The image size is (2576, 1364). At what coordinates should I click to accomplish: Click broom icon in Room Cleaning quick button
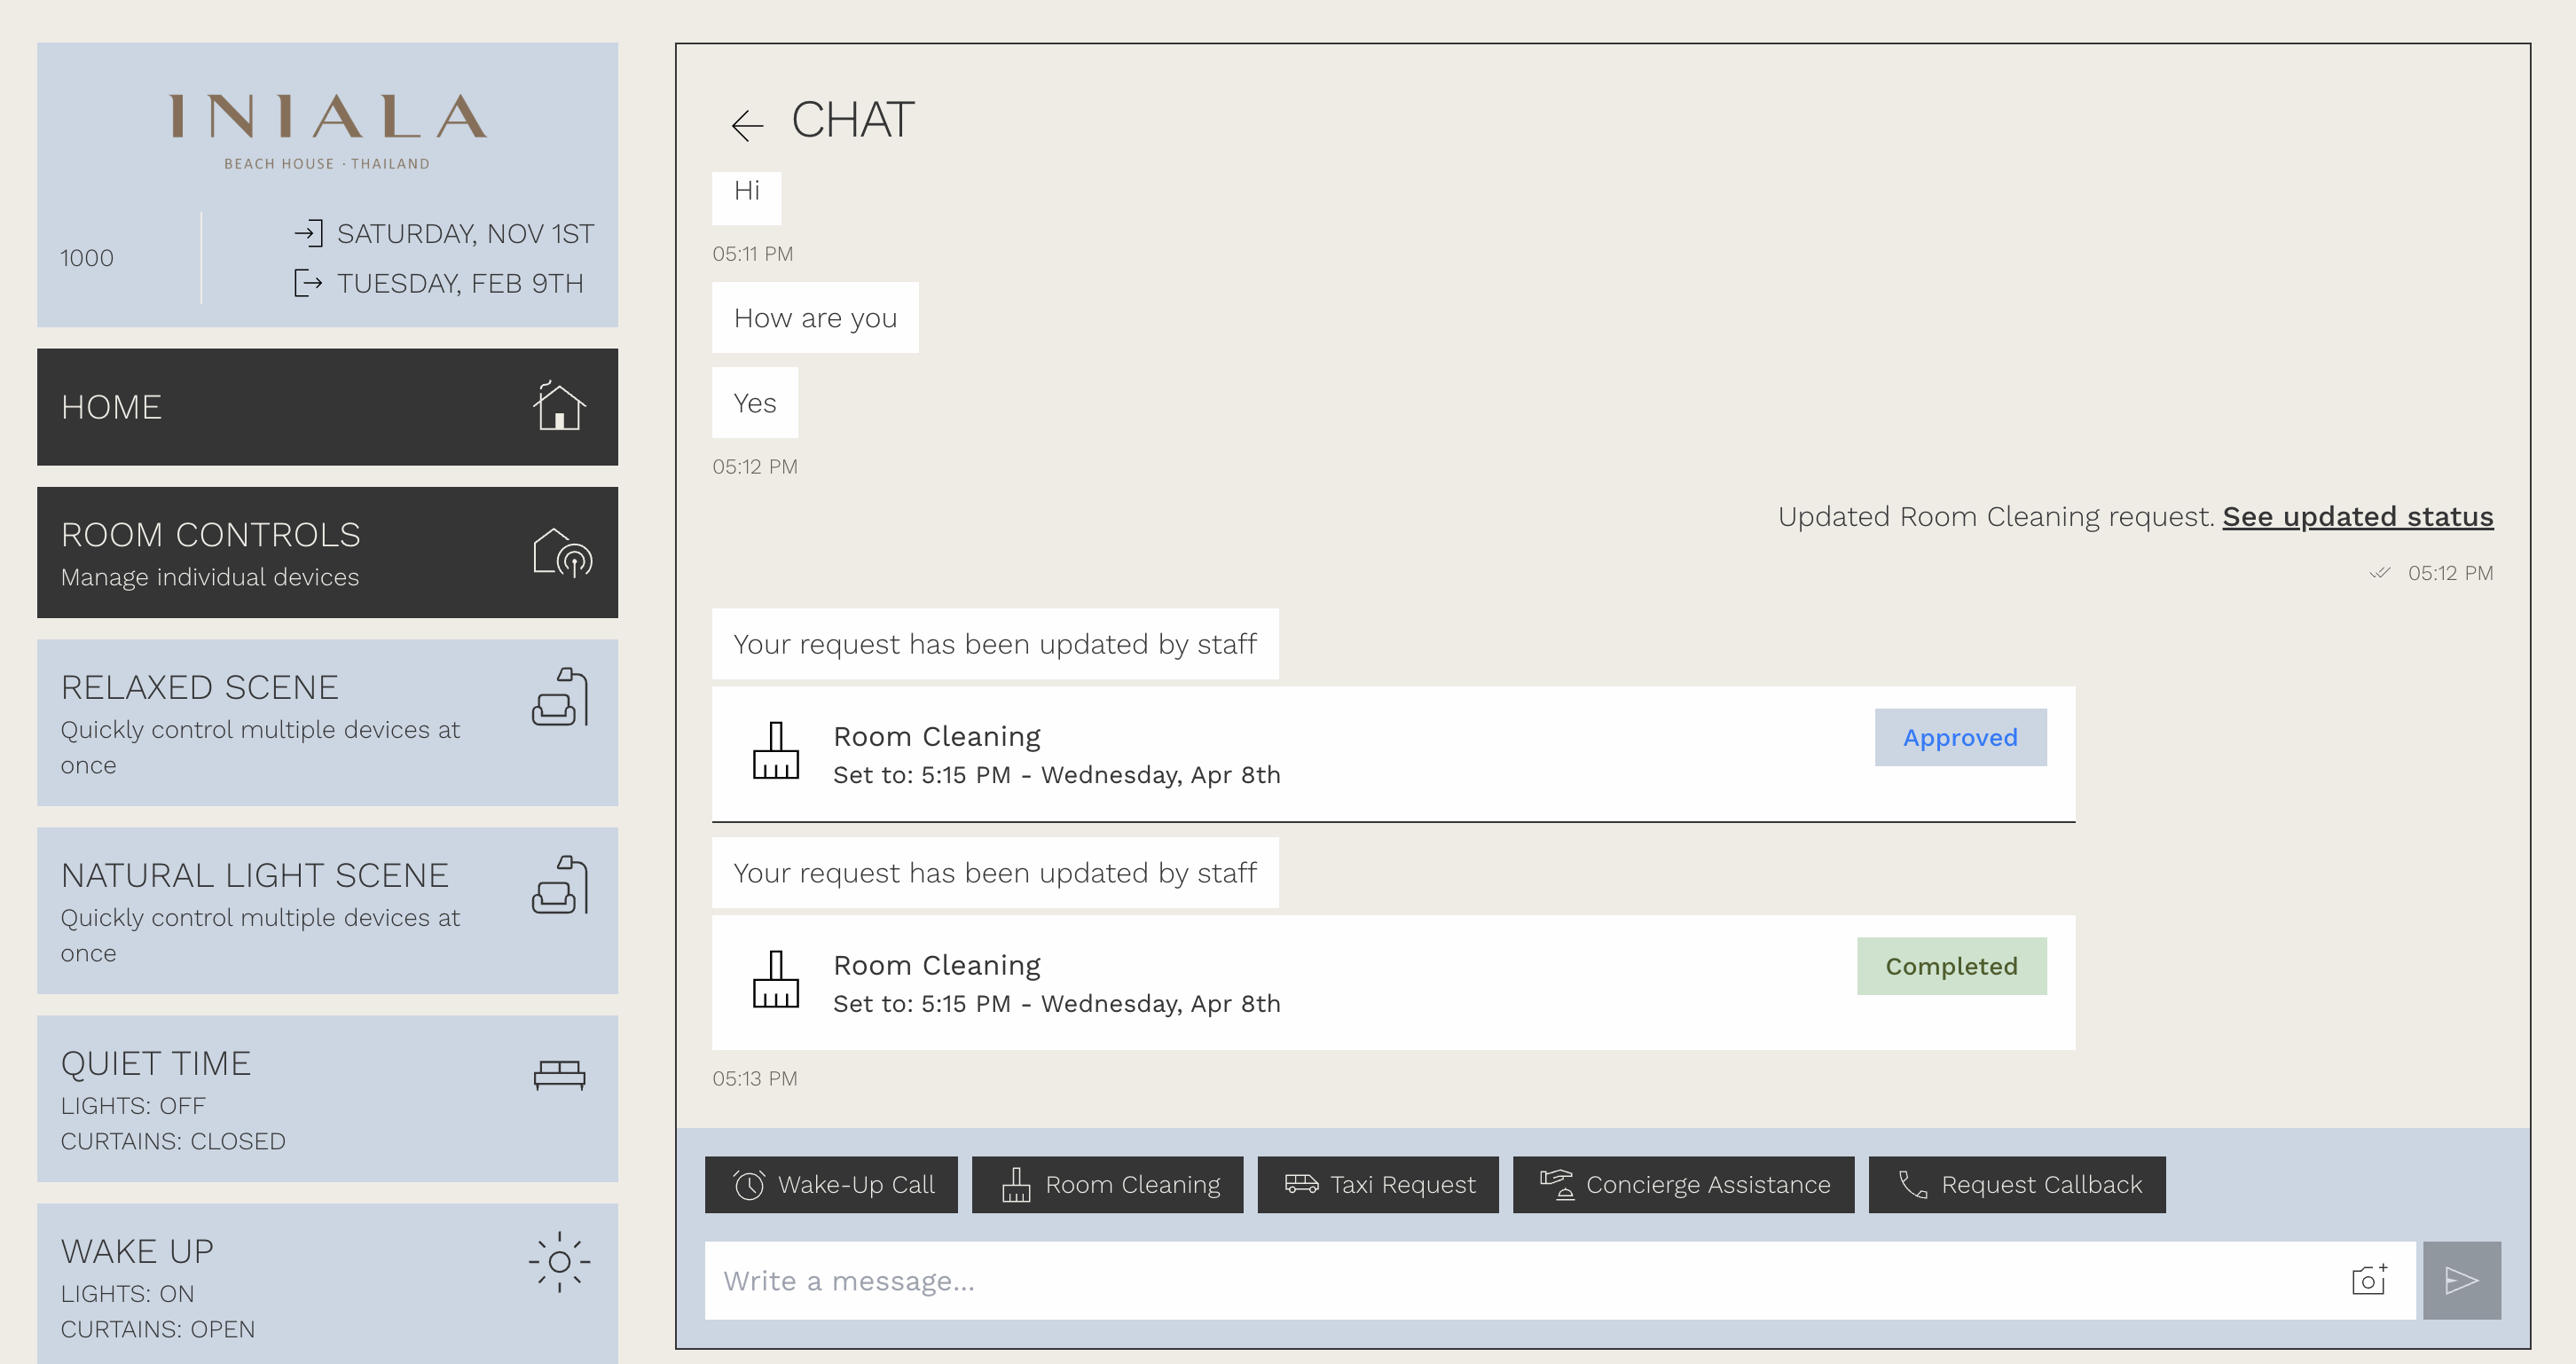point(1016,1185)
